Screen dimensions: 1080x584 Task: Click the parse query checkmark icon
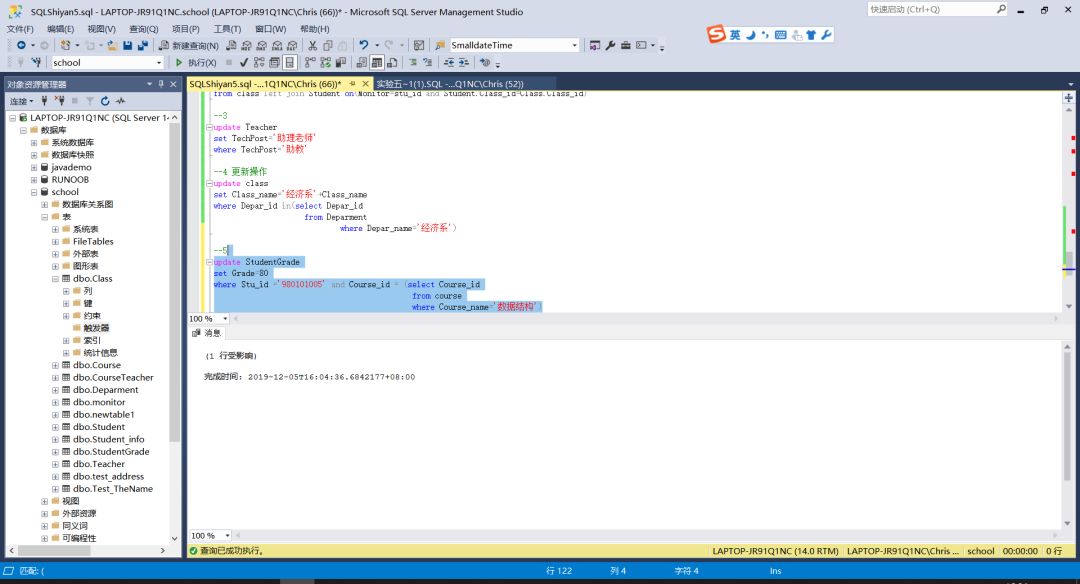pyautogui.click(x=244, y=63)
